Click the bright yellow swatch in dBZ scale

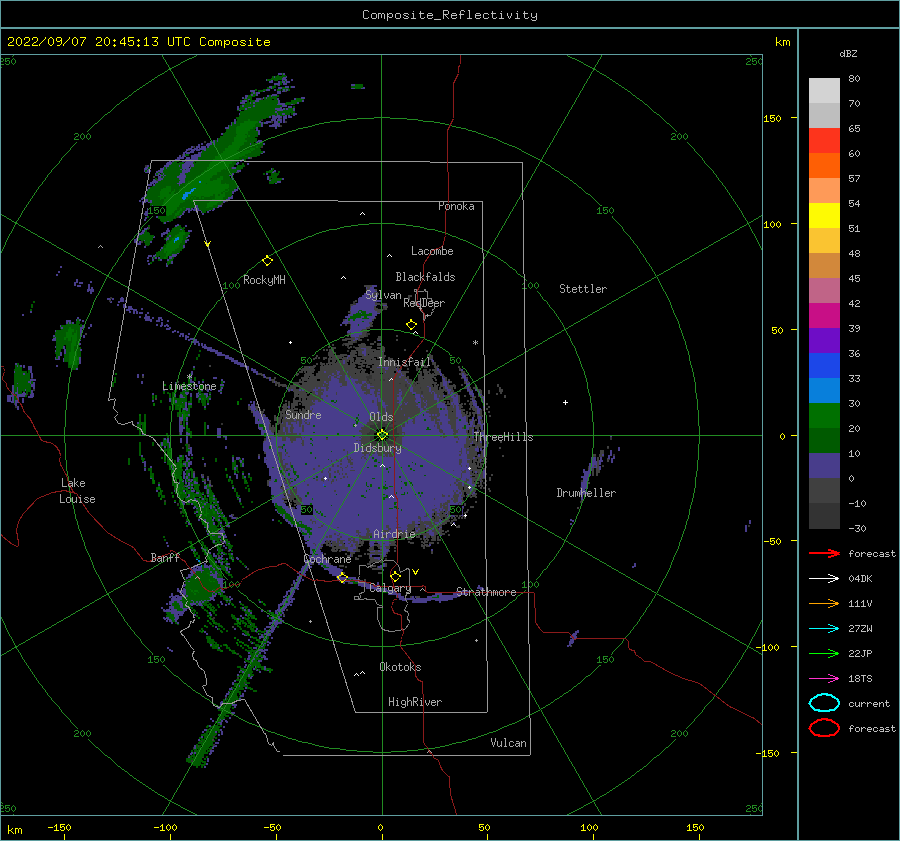click(x=824, y=216)
